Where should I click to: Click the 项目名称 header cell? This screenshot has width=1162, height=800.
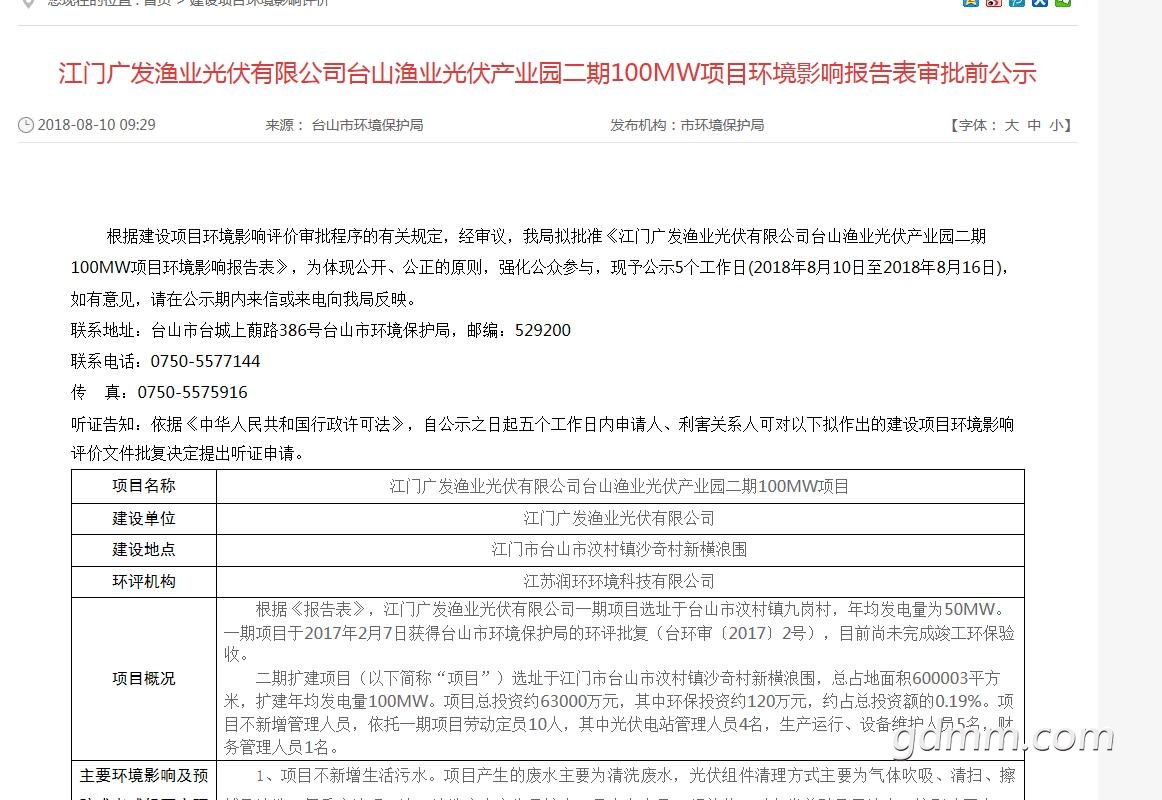coord(144,486)
